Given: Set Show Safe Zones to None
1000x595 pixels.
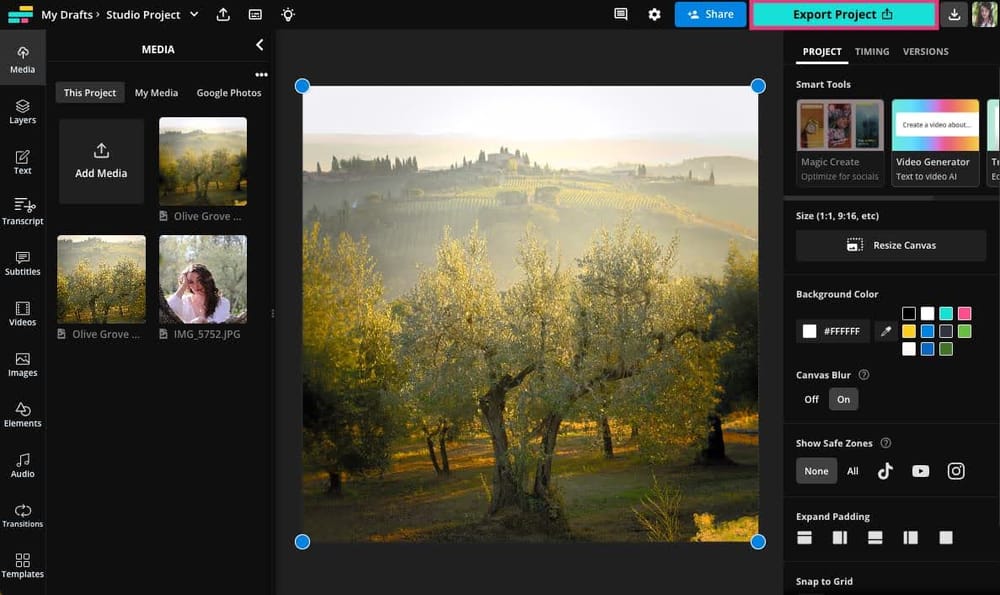Looking at the screenshot, I should point(816,470).
